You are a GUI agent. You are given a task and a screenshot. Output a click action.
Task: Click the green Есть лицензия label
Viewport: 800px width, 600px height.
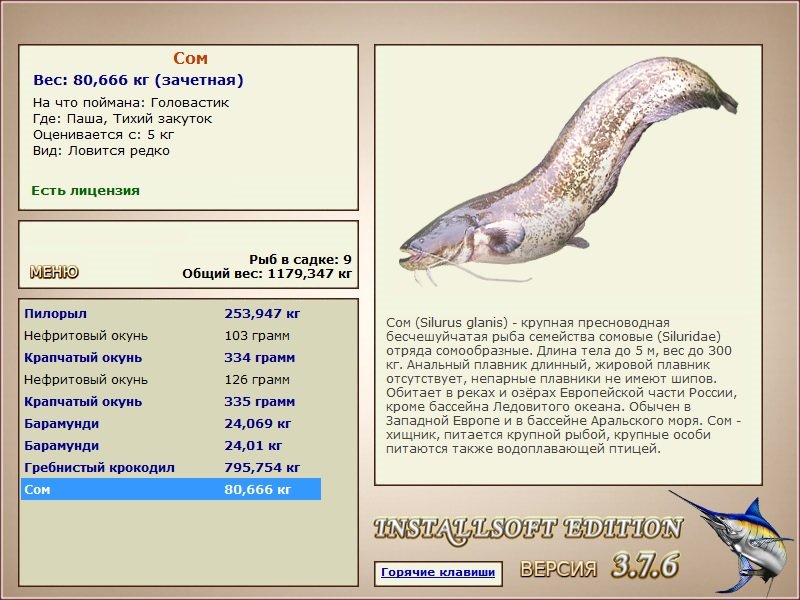pyautogui.click(x=86, y=191)
